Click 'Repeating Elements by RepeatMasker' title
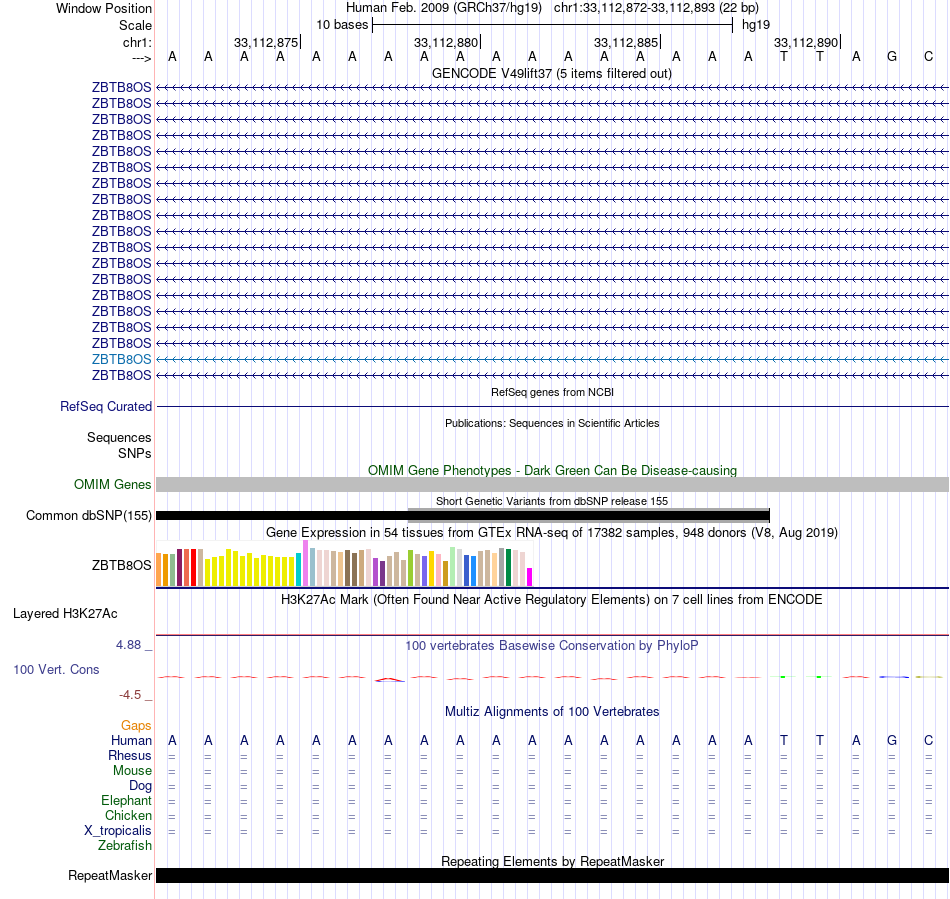Image resolution: width=950 pixels, height=899 pixels. pyautogui.click(x=552, y=861)
